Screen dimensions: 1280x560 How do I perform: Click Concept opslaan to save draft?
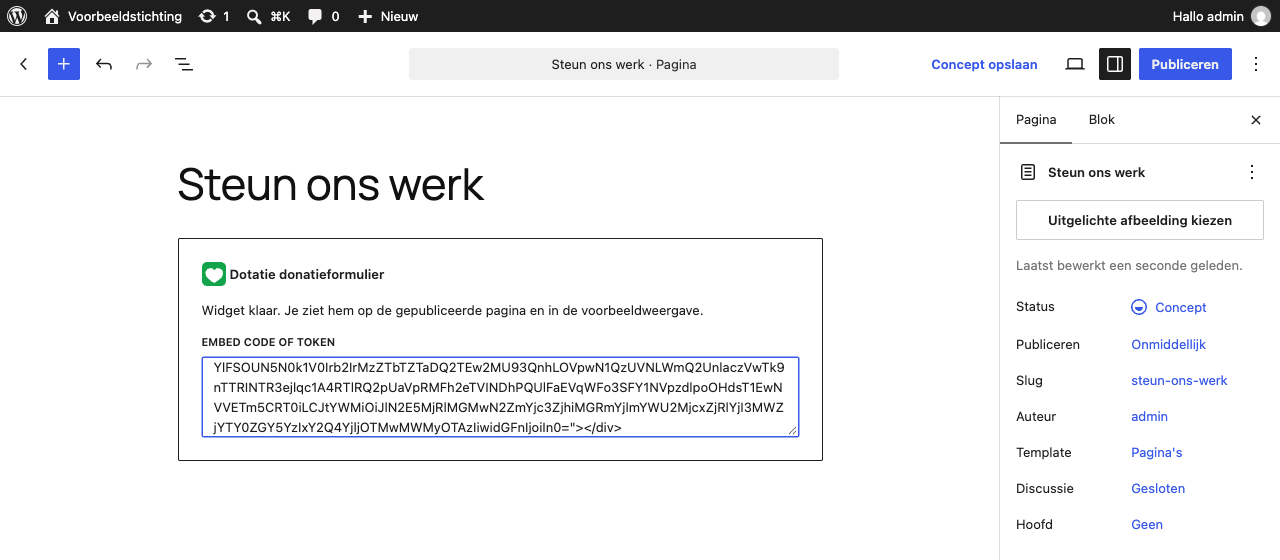point(984,64)
